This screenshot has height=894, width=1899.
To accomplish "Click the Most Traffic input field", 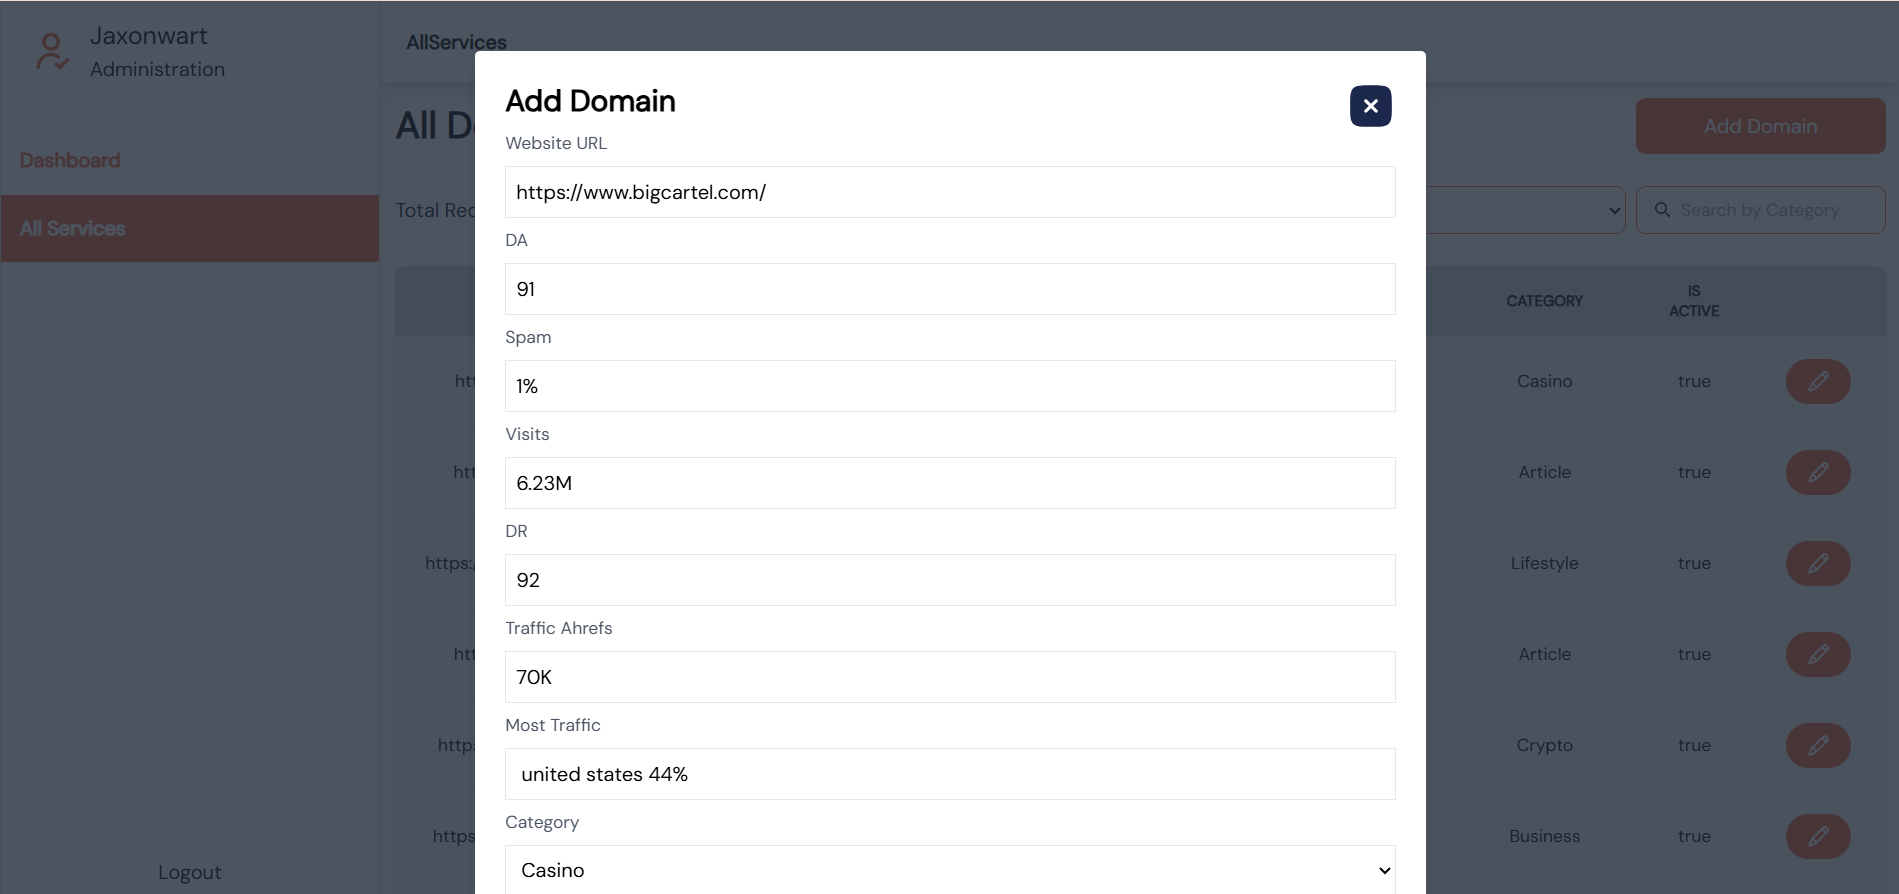I will click(949, 774).
